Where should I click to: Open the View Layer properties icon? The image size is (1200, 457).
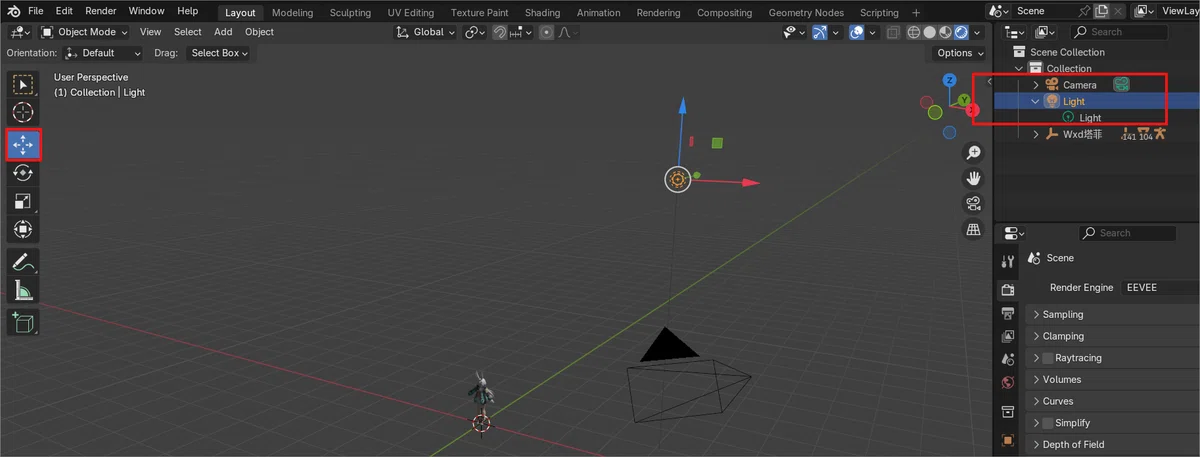tap(1008, 337)
